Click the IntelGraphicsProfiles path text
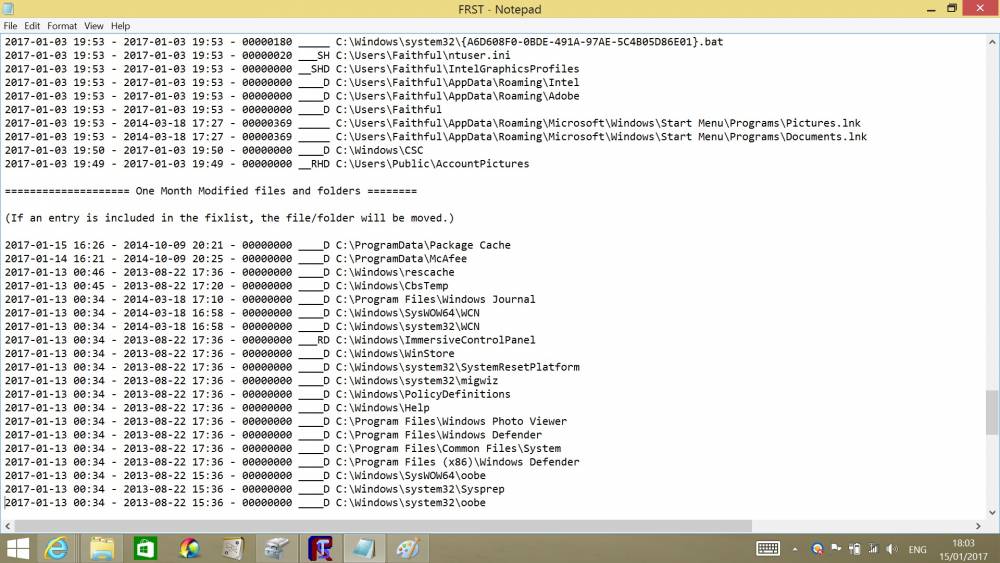The width and height of the screenshot is (1000, 563). click(x=457, y=69)
